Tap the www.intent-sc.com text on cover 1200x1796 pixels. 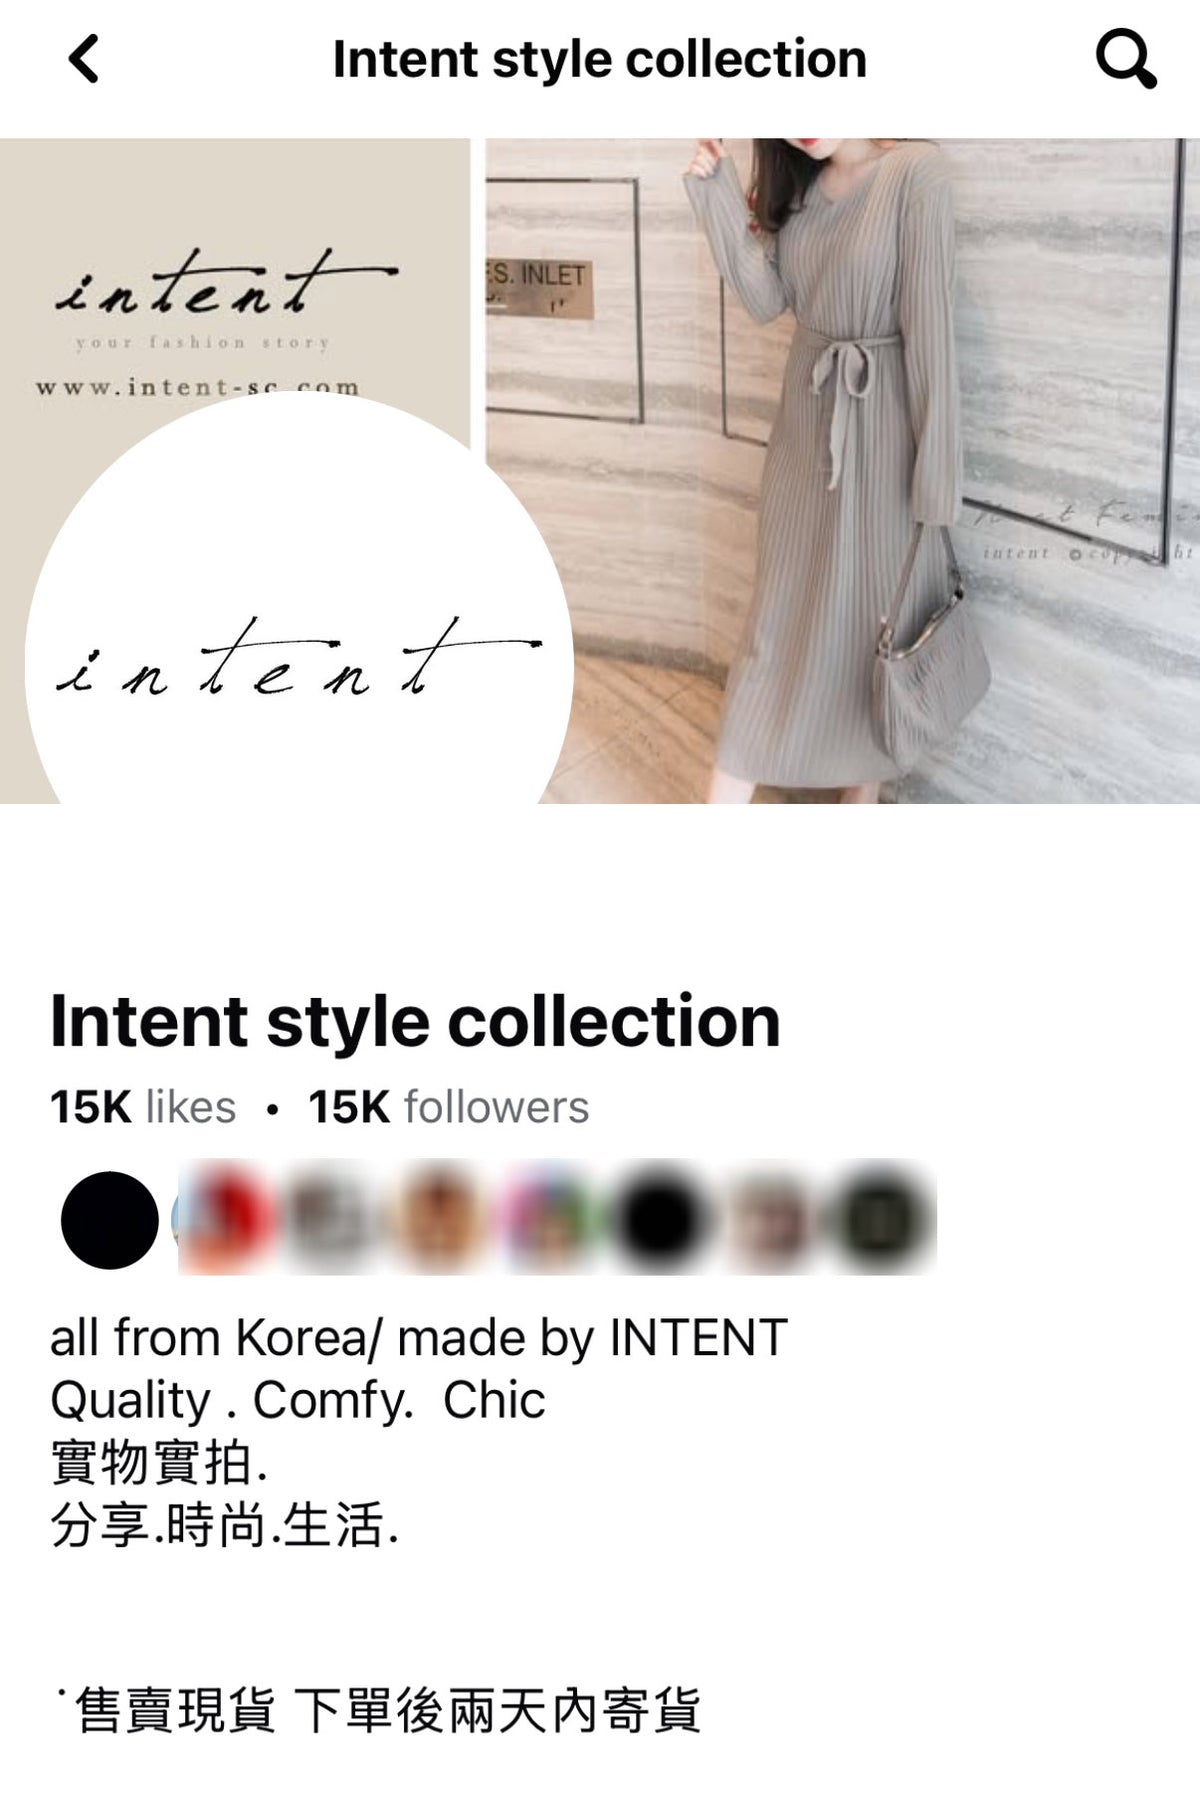tap(197, 387)
